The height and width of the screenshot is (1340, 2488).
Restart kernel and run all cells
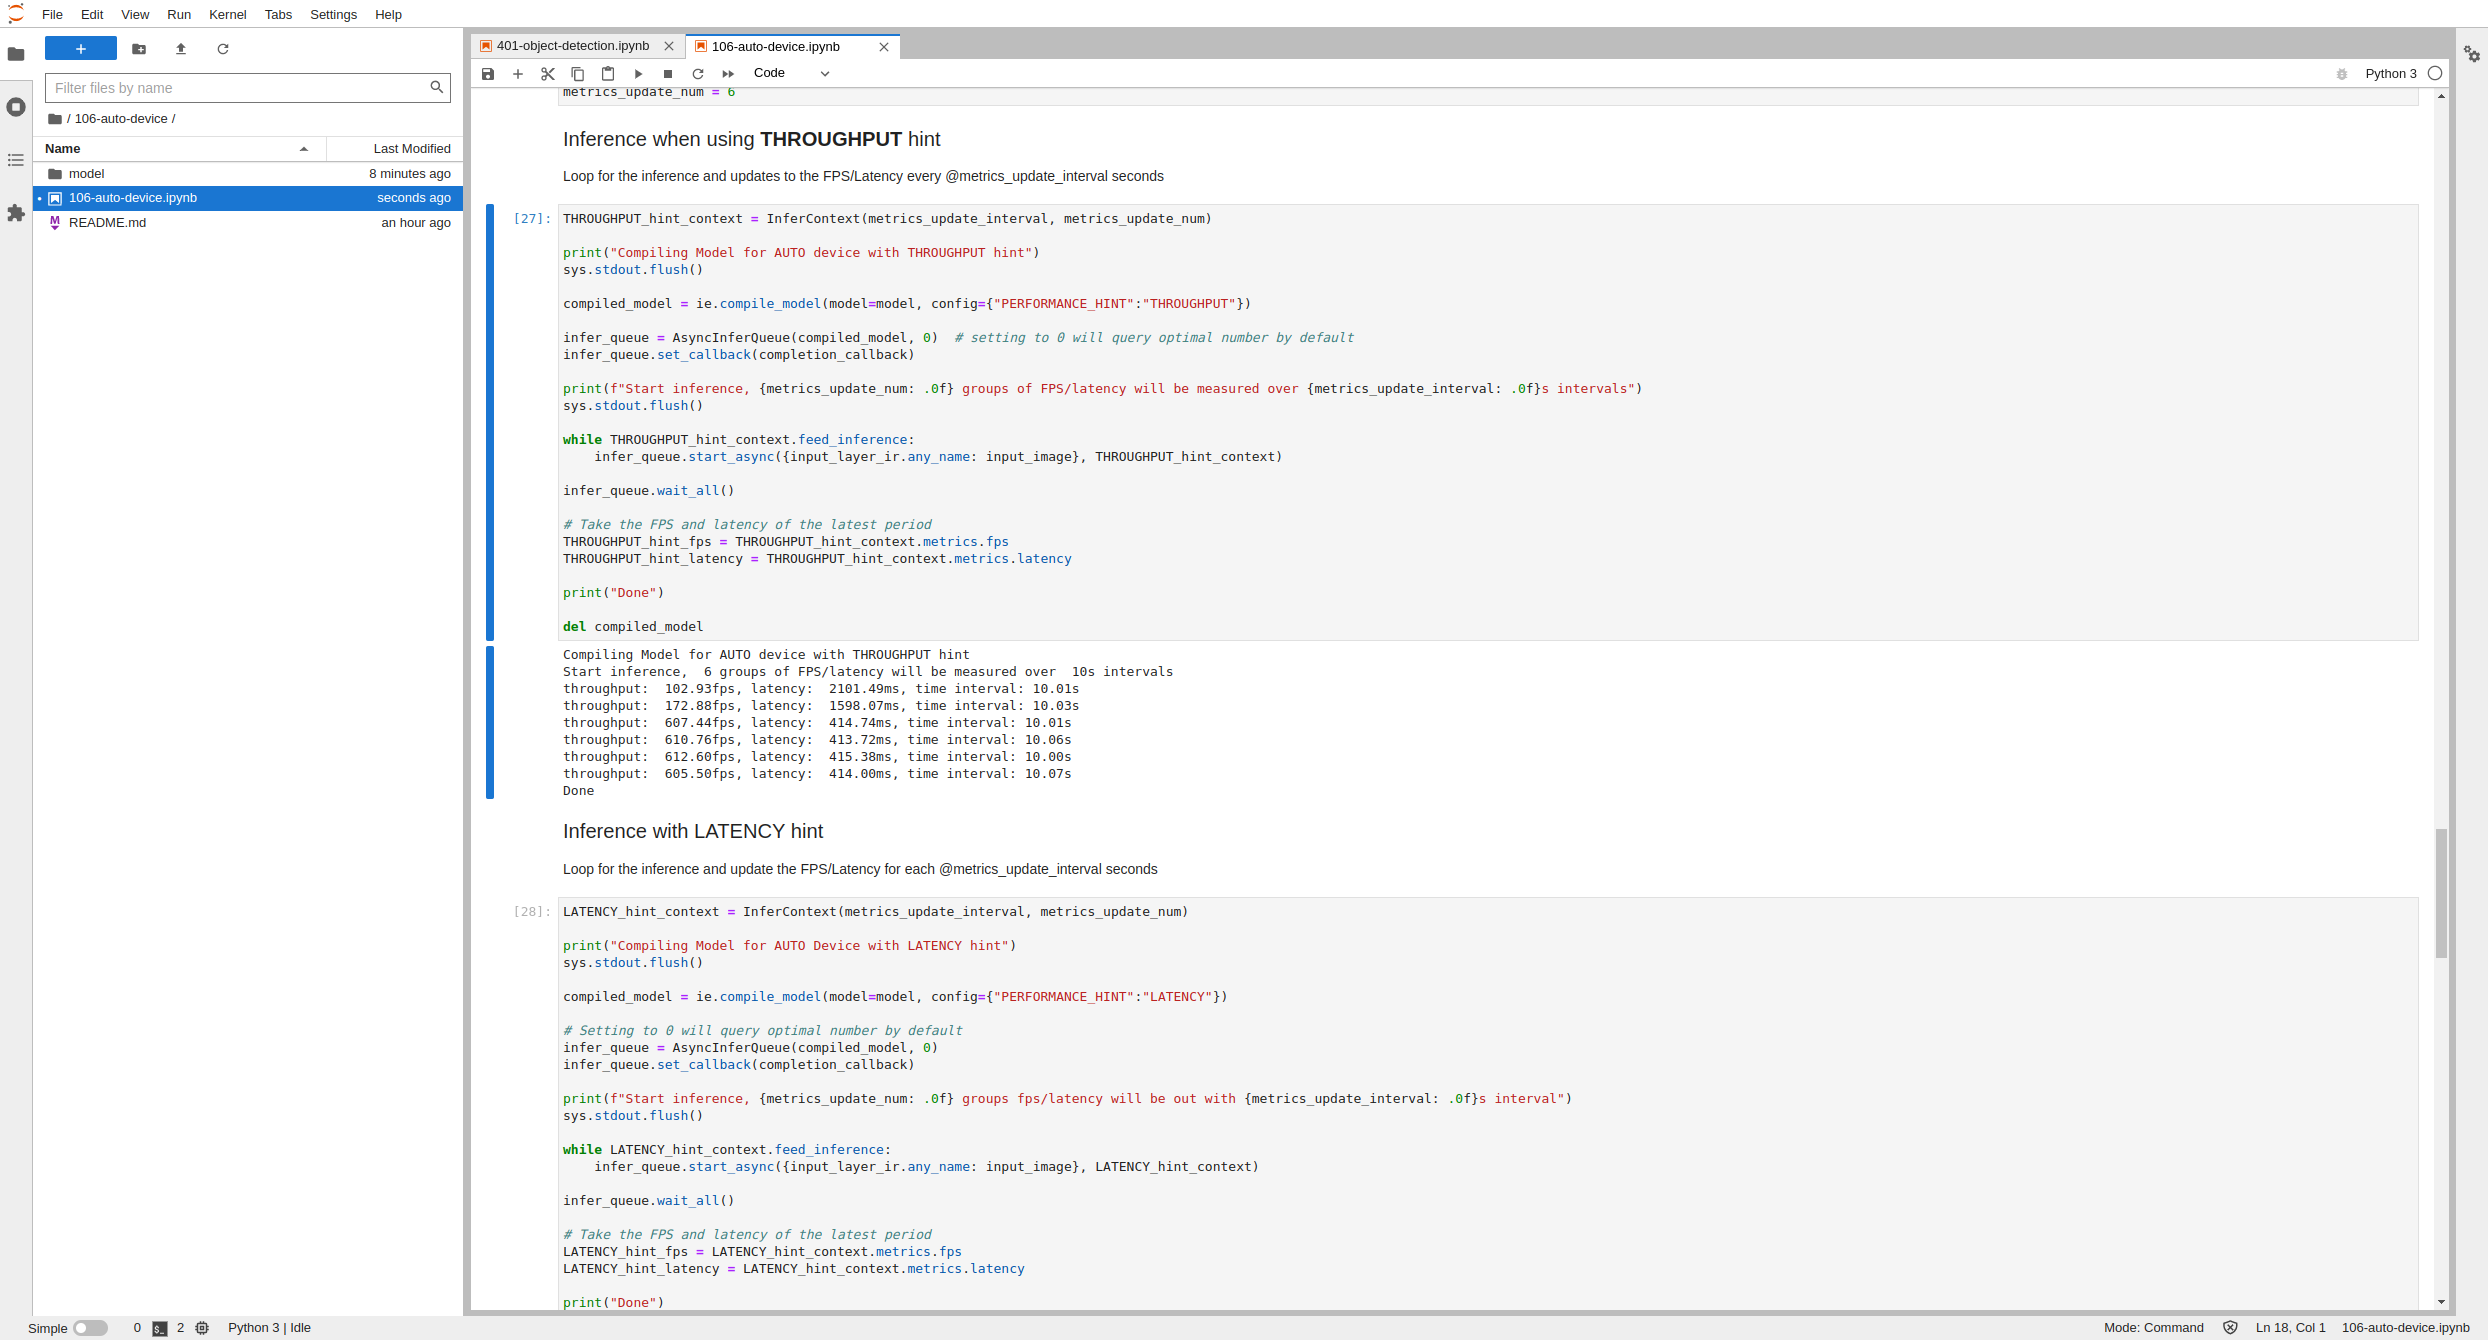(x=728, y=74)
